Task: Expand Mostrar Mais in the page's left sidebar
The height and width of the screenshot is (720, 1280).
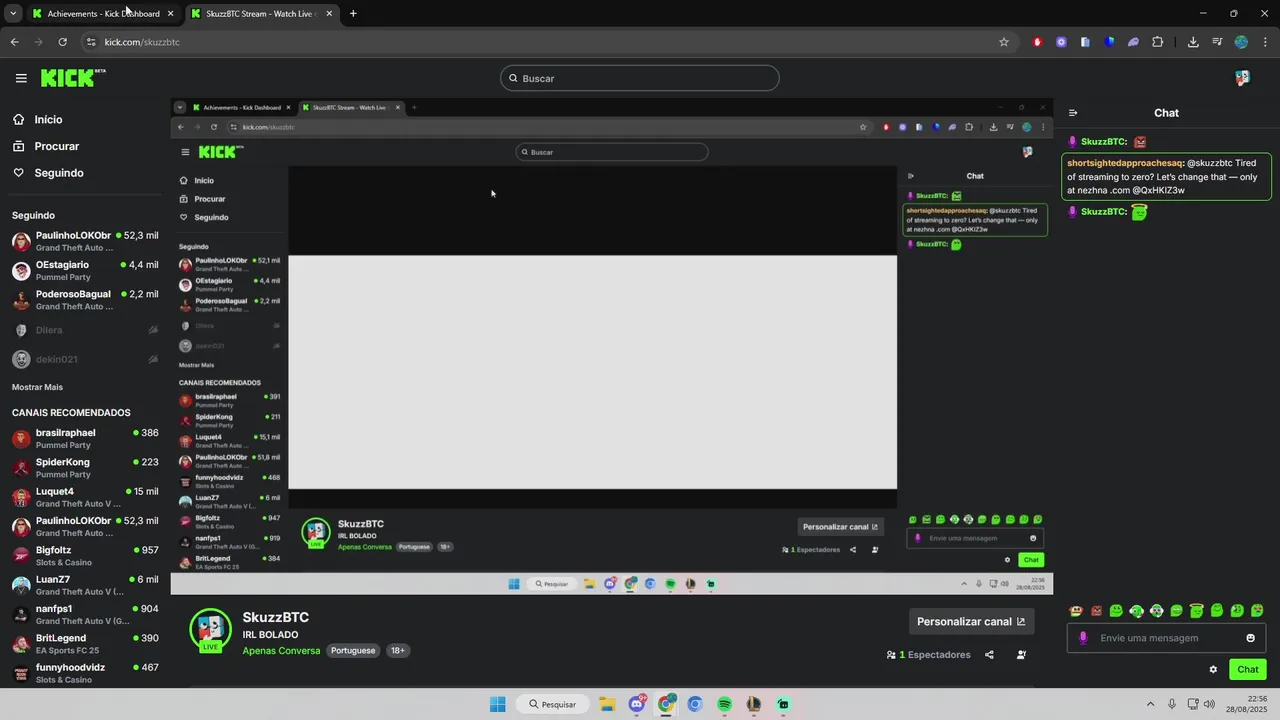Action: coord(37,387)
